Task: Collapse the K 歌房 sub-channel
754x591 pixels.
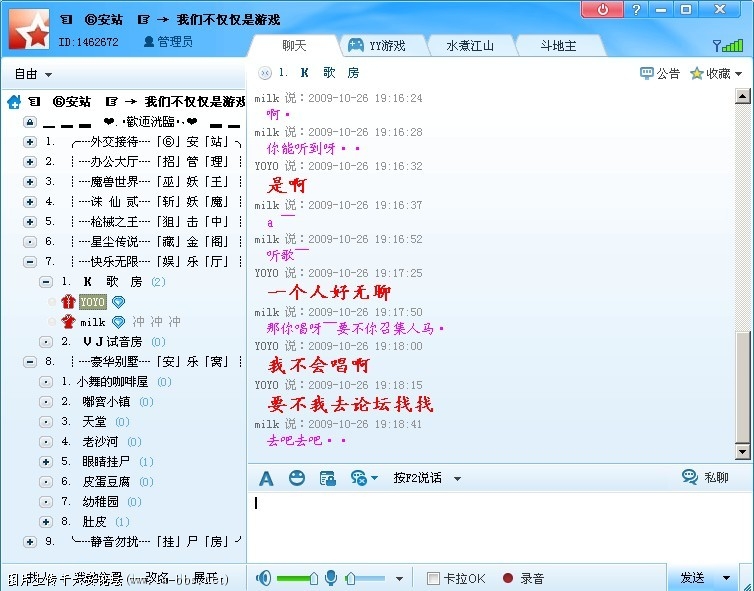Action: (46, 282)
